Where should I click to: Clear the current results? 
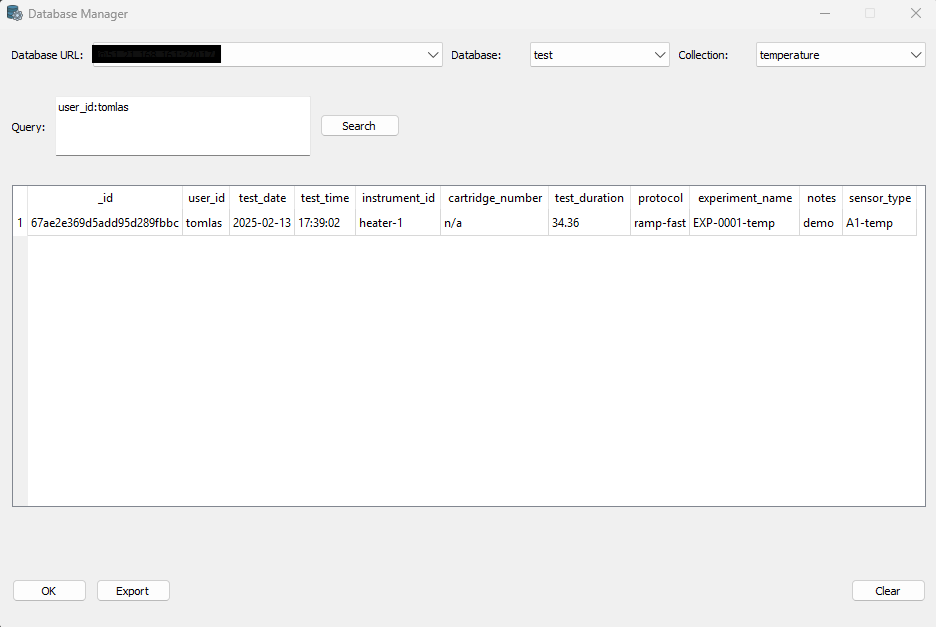pos(887,590)
